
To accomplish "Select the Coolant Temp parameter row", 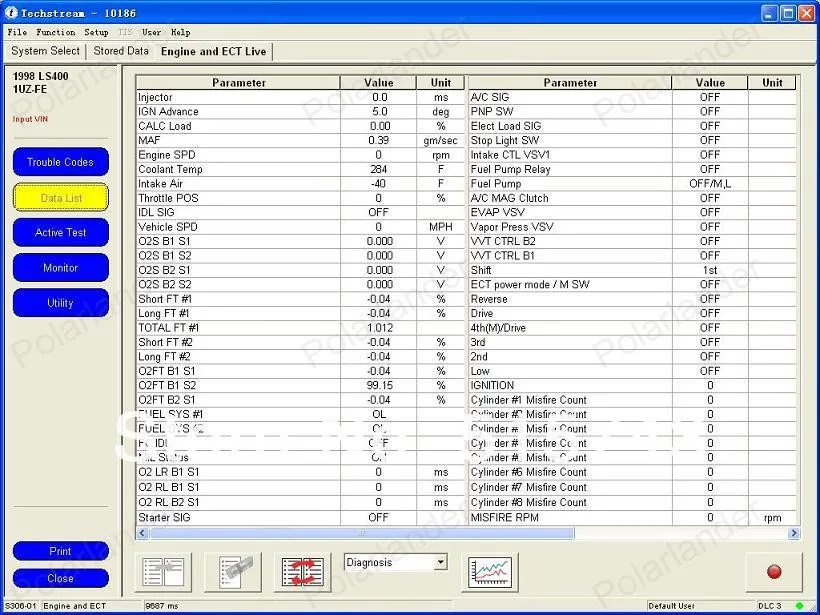I will coord(302,169).
